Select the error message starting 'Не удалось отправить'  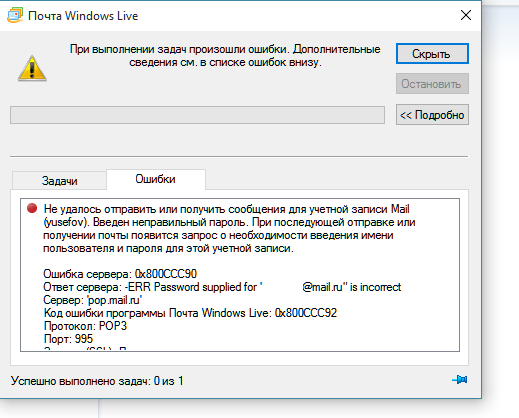click(x=229, y=229)
